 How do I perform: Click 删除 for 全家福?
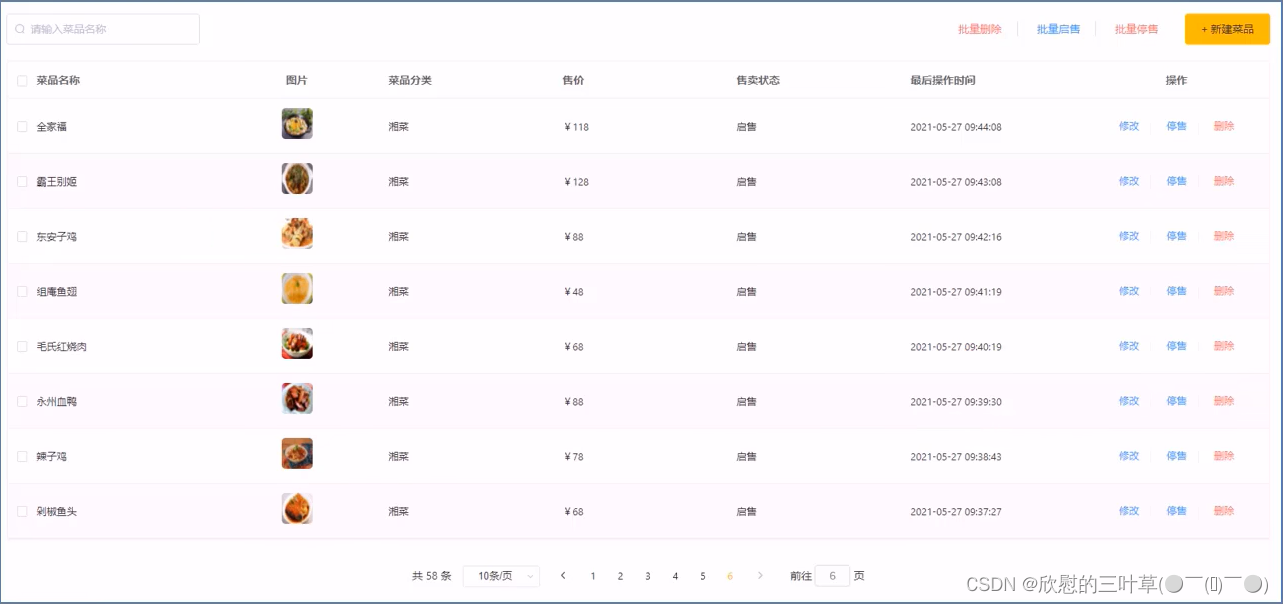click(x=1224, y=126)
